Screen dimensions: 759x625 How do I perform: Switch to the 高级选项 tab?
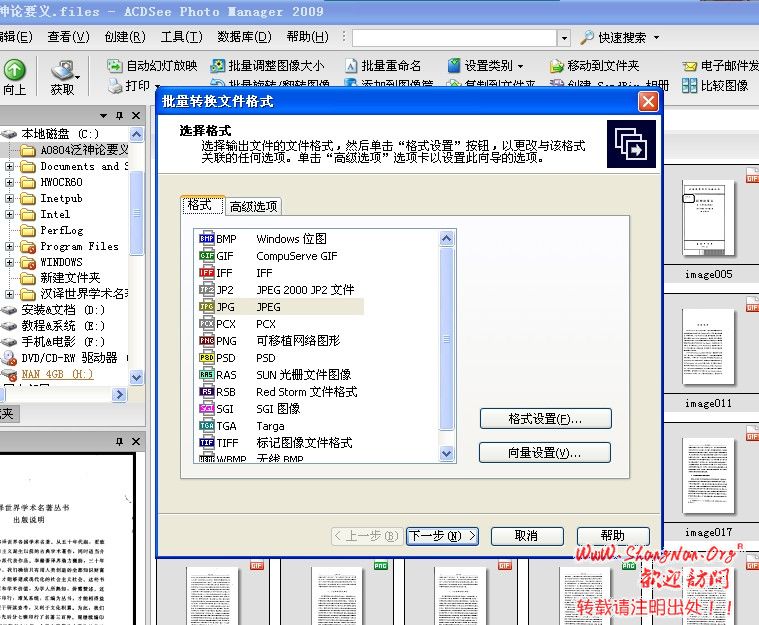click(253, 207)
